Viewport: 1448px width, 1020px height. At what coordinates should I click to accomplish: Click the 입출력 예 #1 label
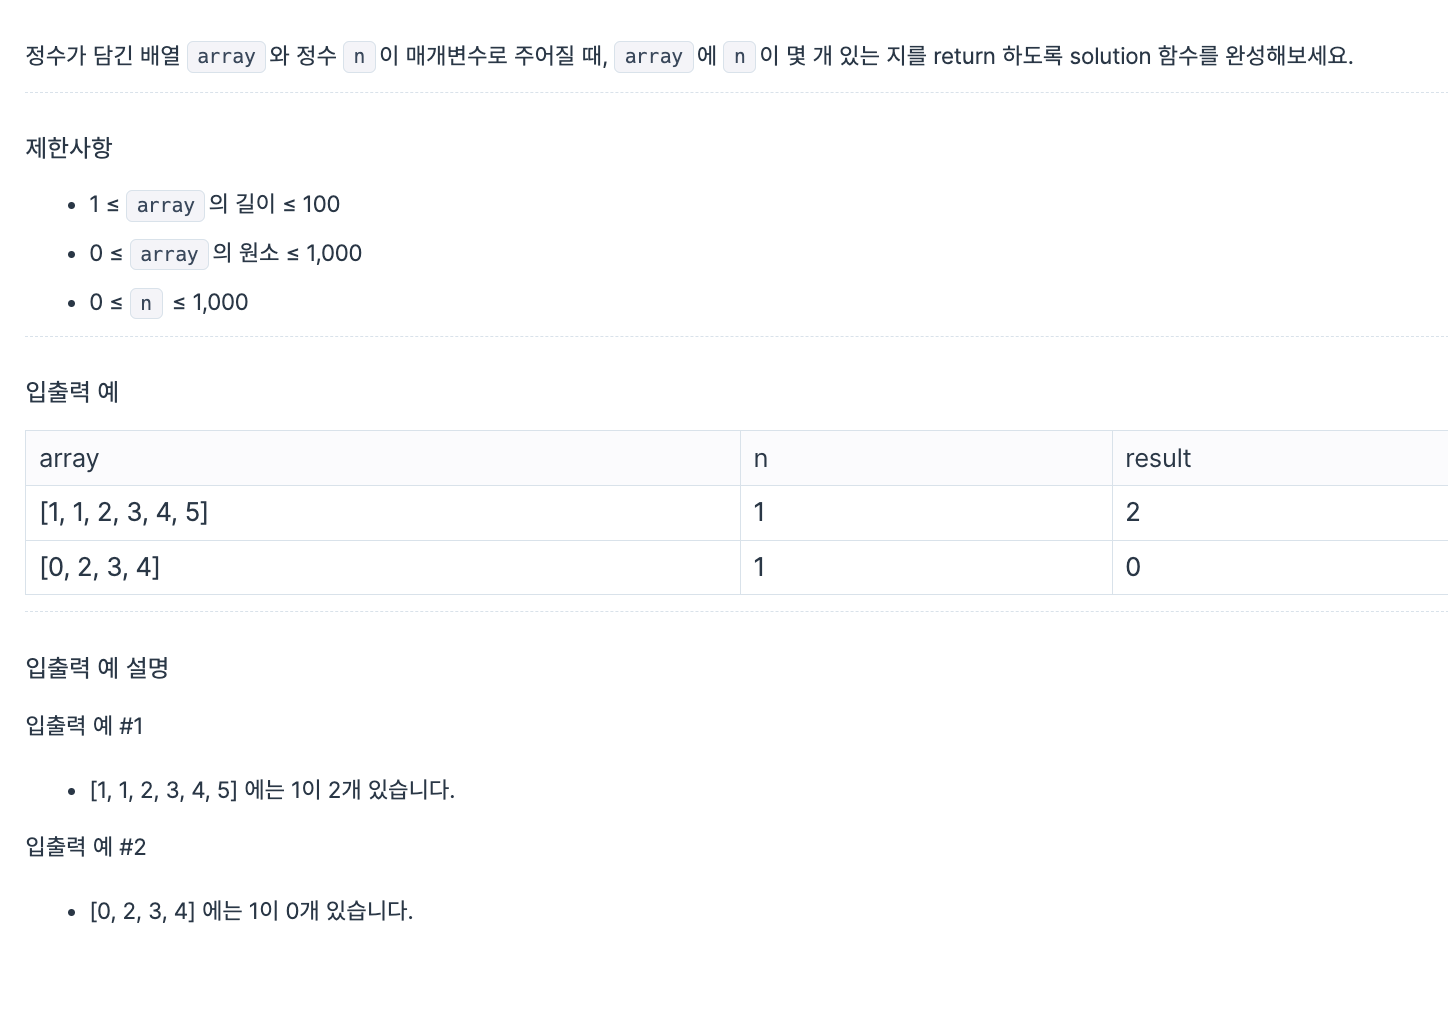(x=84, y=726)
